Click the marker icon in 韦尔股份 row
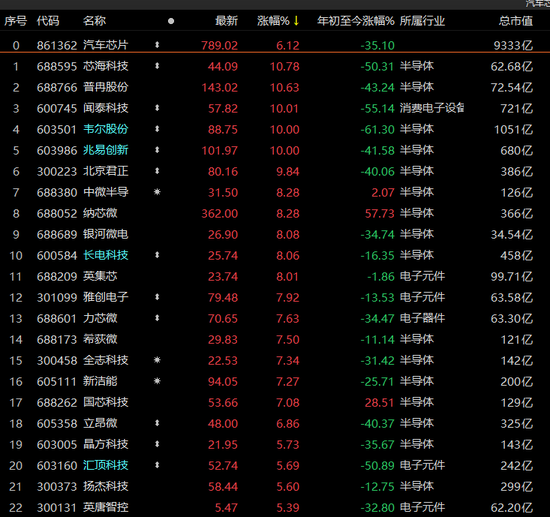 [157, 129]
